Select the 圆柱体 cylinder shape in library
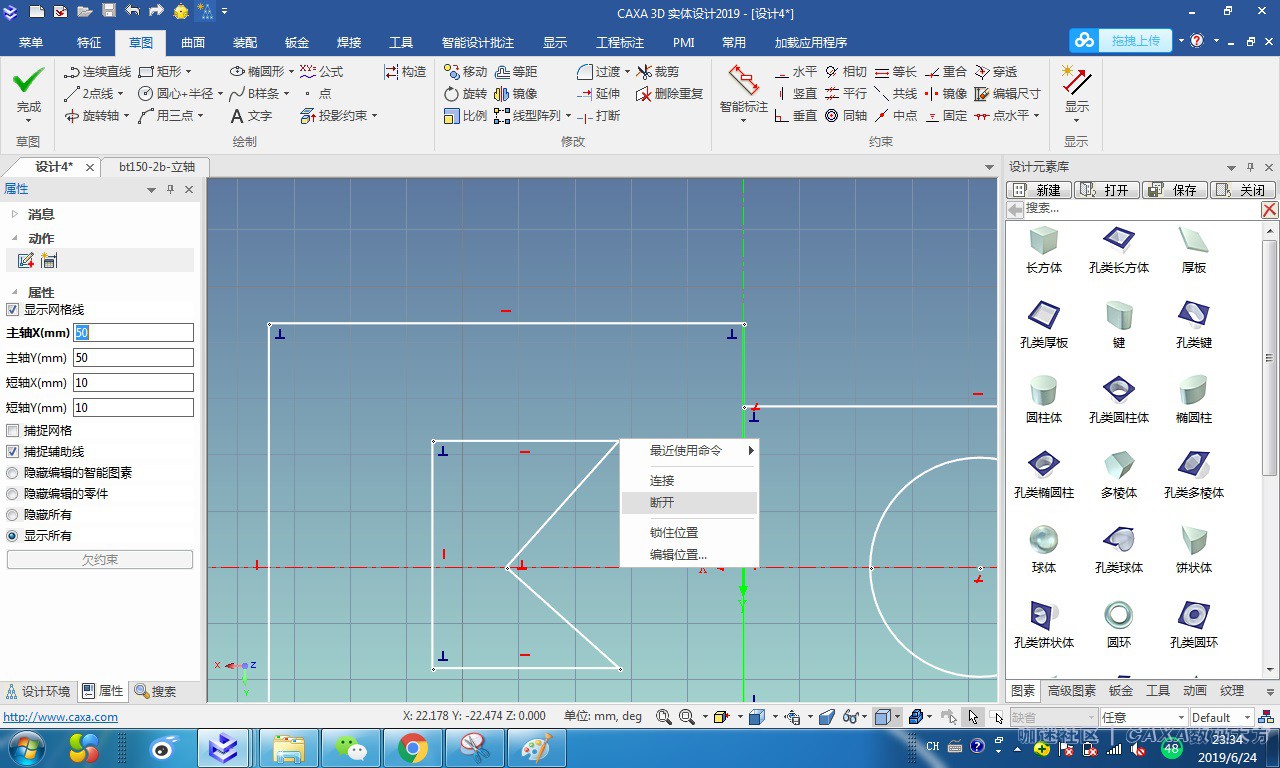Viewport: 1280px width, 768px height. tap(1044, 399)
